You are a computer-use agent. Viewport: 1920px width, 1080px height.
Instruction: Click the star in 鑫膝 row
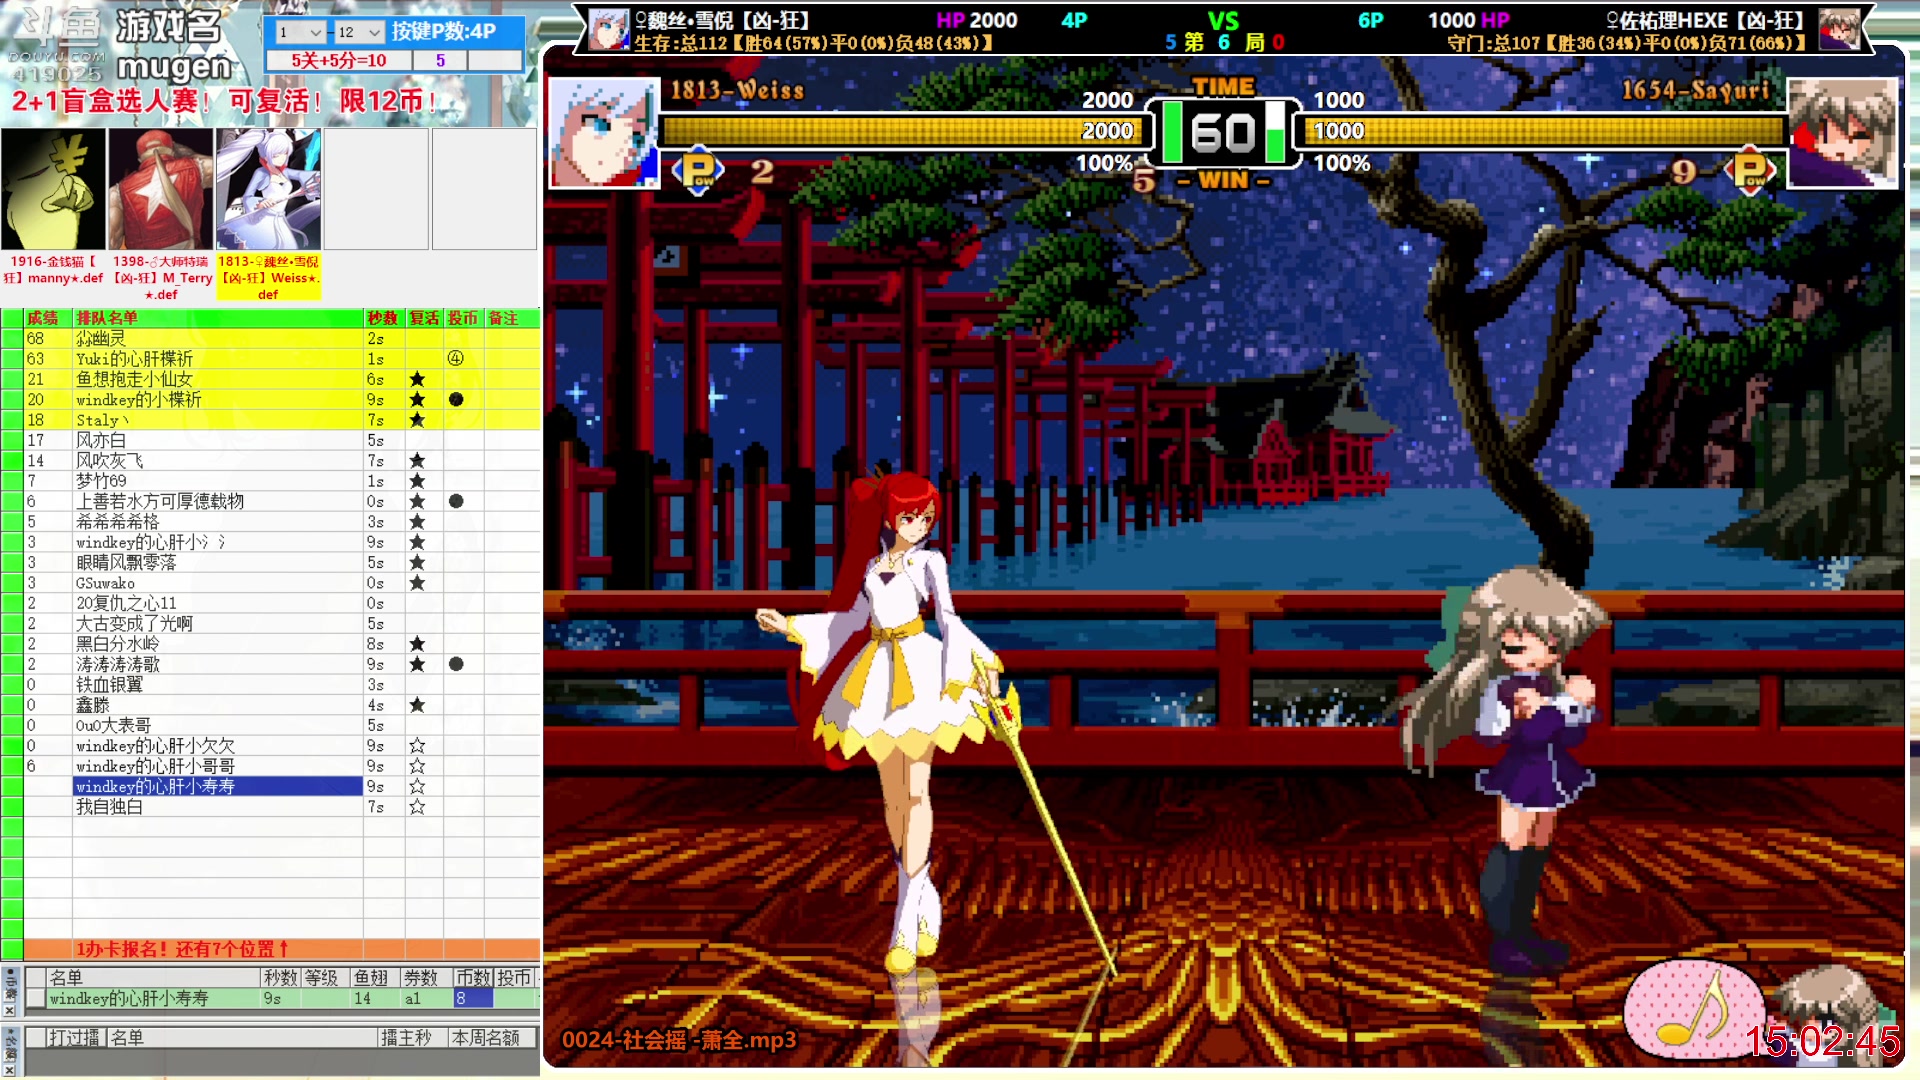point(417,705)
